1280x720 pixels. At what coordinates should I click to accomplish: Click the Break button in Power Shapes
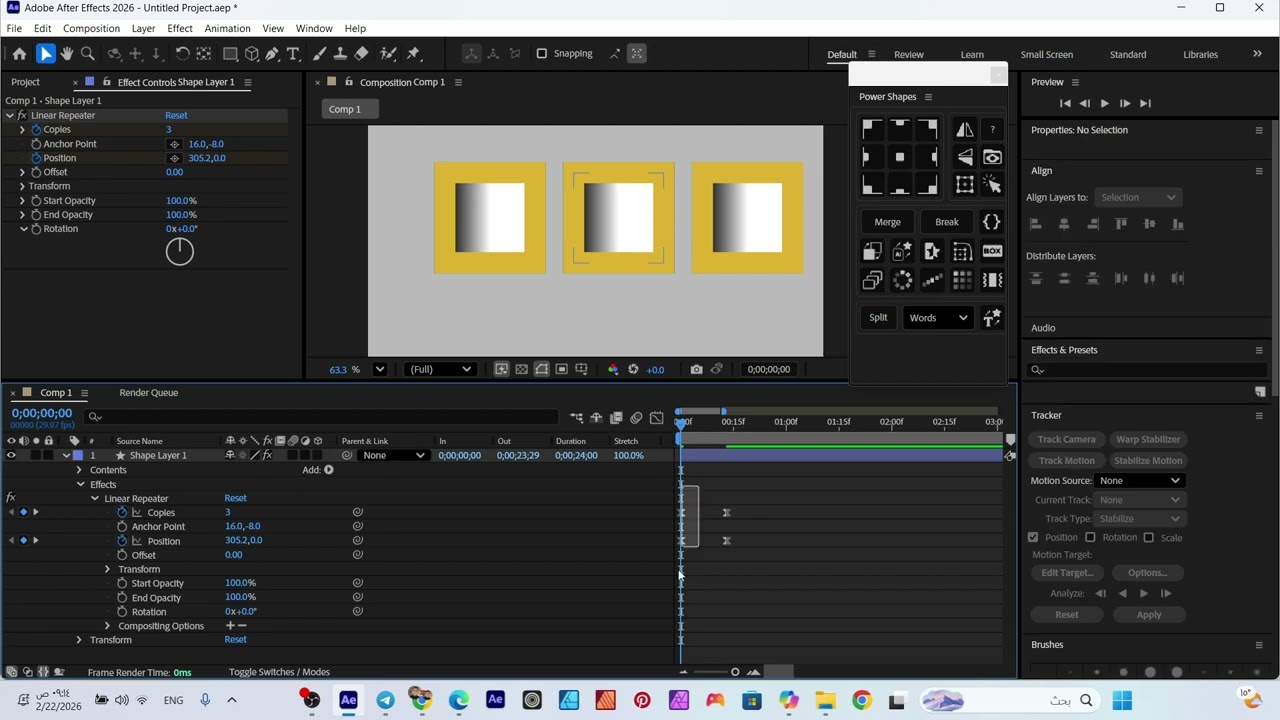[x=946, y=222]
